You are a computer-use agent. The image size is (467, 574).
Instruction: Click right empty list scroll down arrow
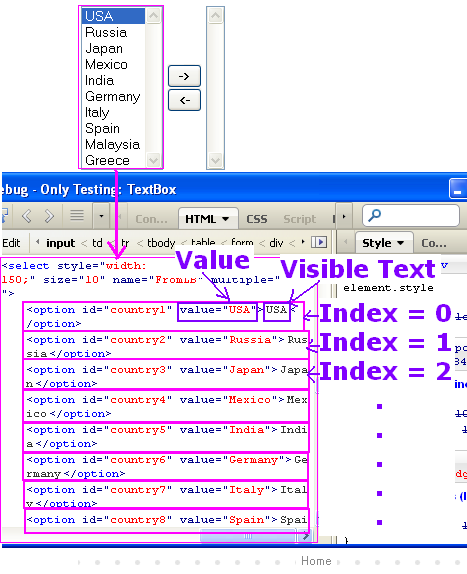point(215,160)
